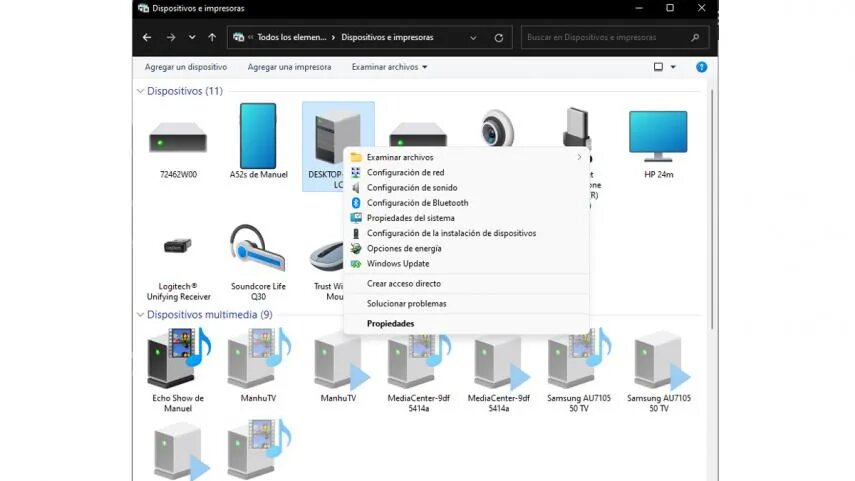Select the A52s de Manuel phone icon
Screen dimensions: 855x481
click(258, 136)
